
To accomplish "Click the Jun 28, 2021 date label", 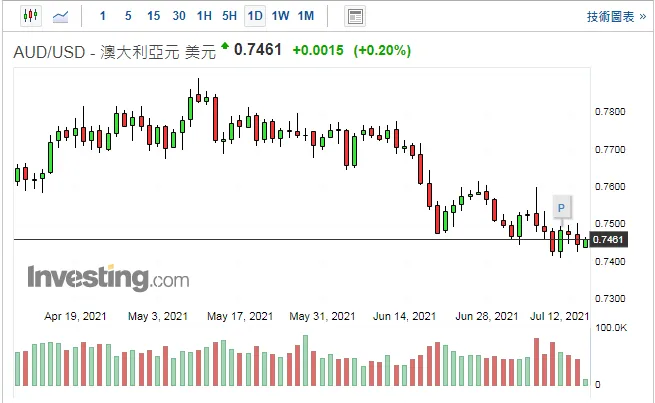I will (487, 316).
